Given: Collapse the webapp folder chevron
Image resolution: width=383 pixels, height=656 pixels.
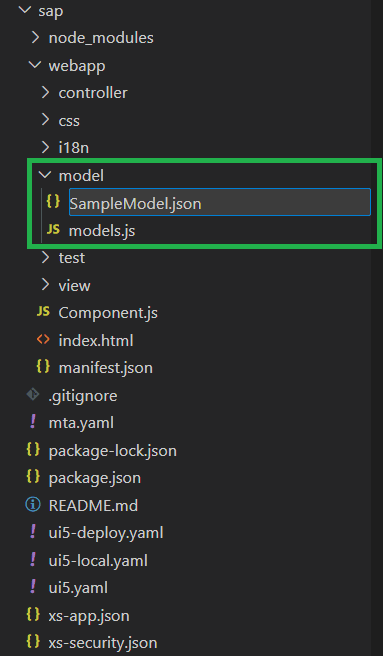Looking at the screenshot, I should click(35, 64).
